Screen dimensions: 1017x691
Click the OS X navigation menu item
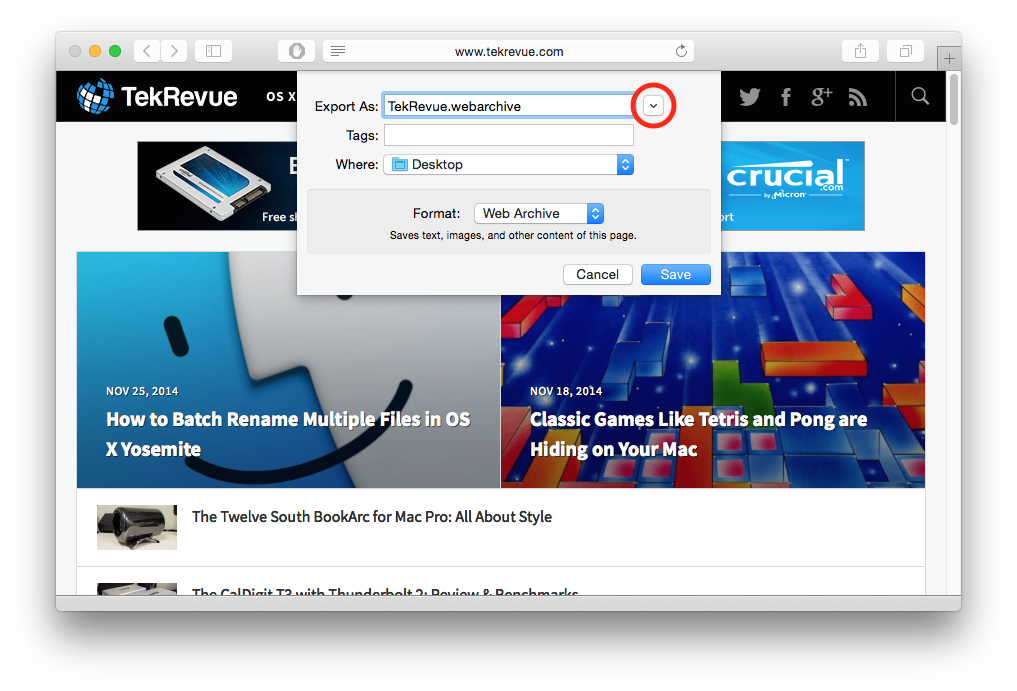pos(281,97)
